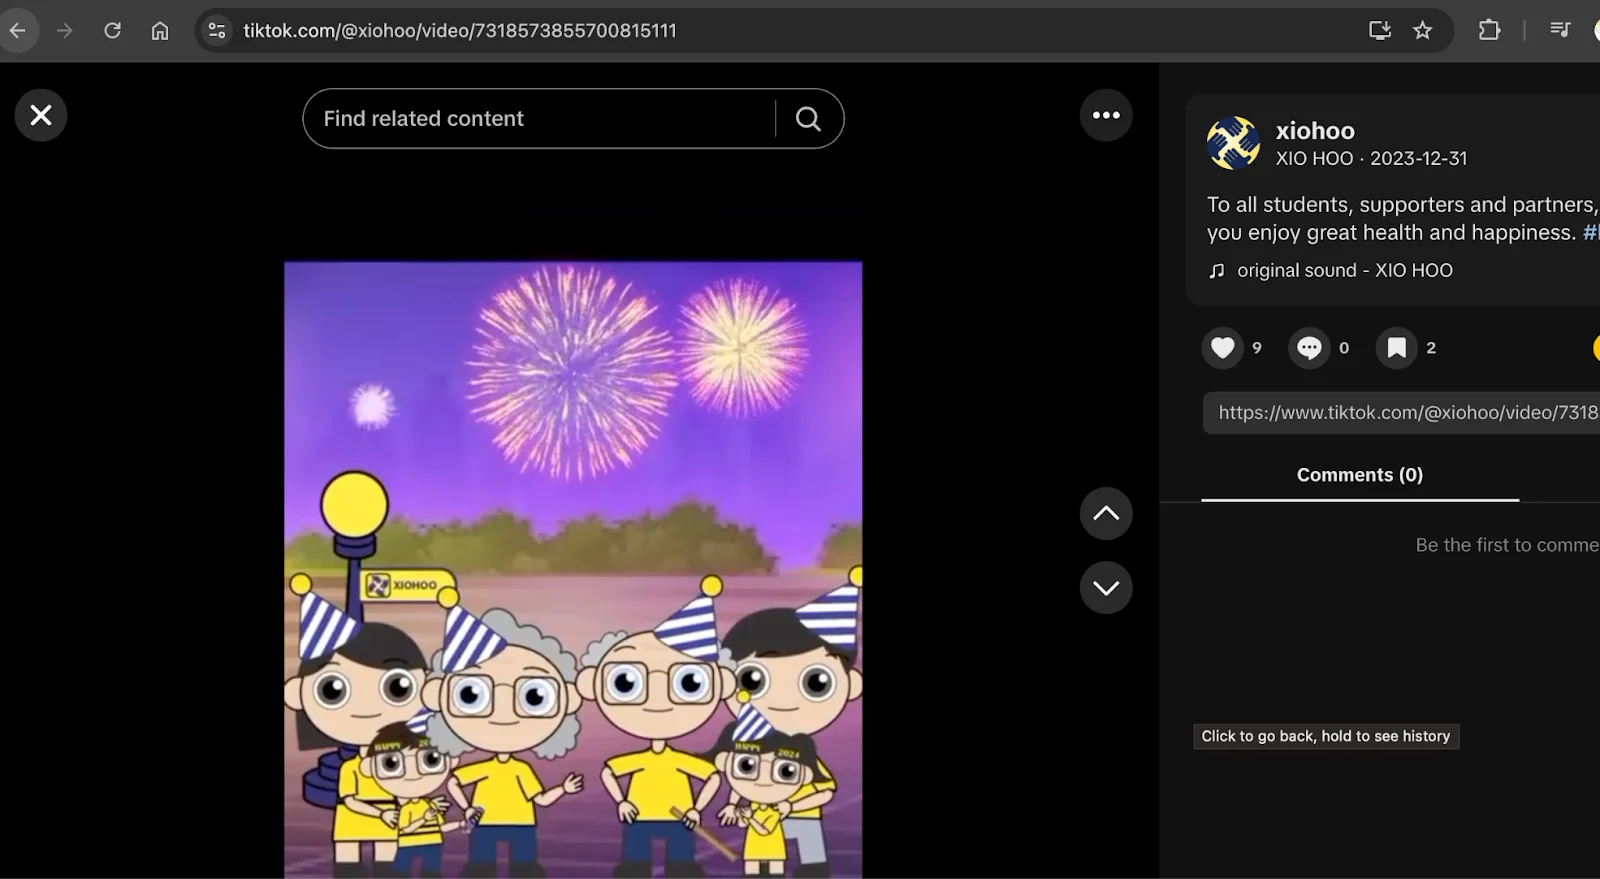Open browser media controls icon
Screen dimensions: 1600x879
click(x=1559, y=31)
